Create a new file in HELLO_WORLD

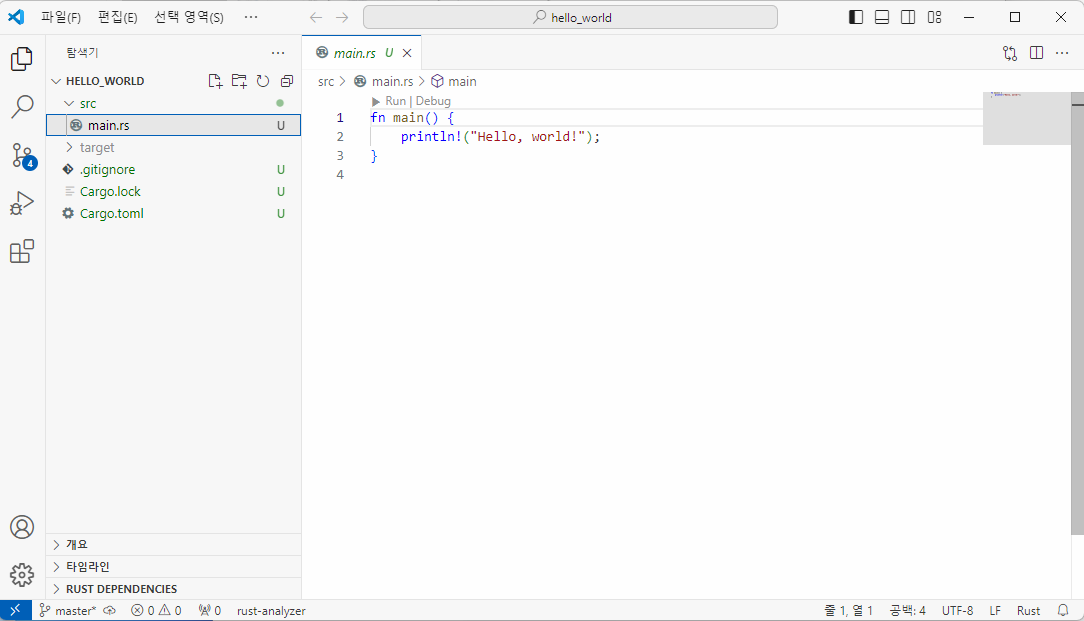(215, 81)
